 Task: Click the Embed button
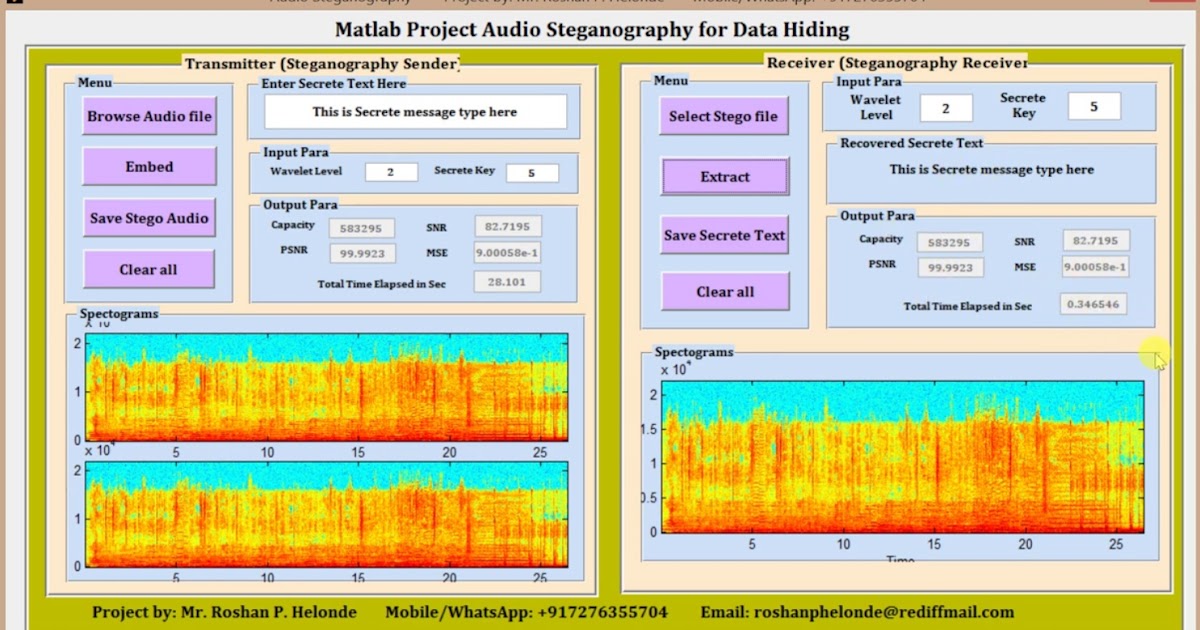point(149,167)
